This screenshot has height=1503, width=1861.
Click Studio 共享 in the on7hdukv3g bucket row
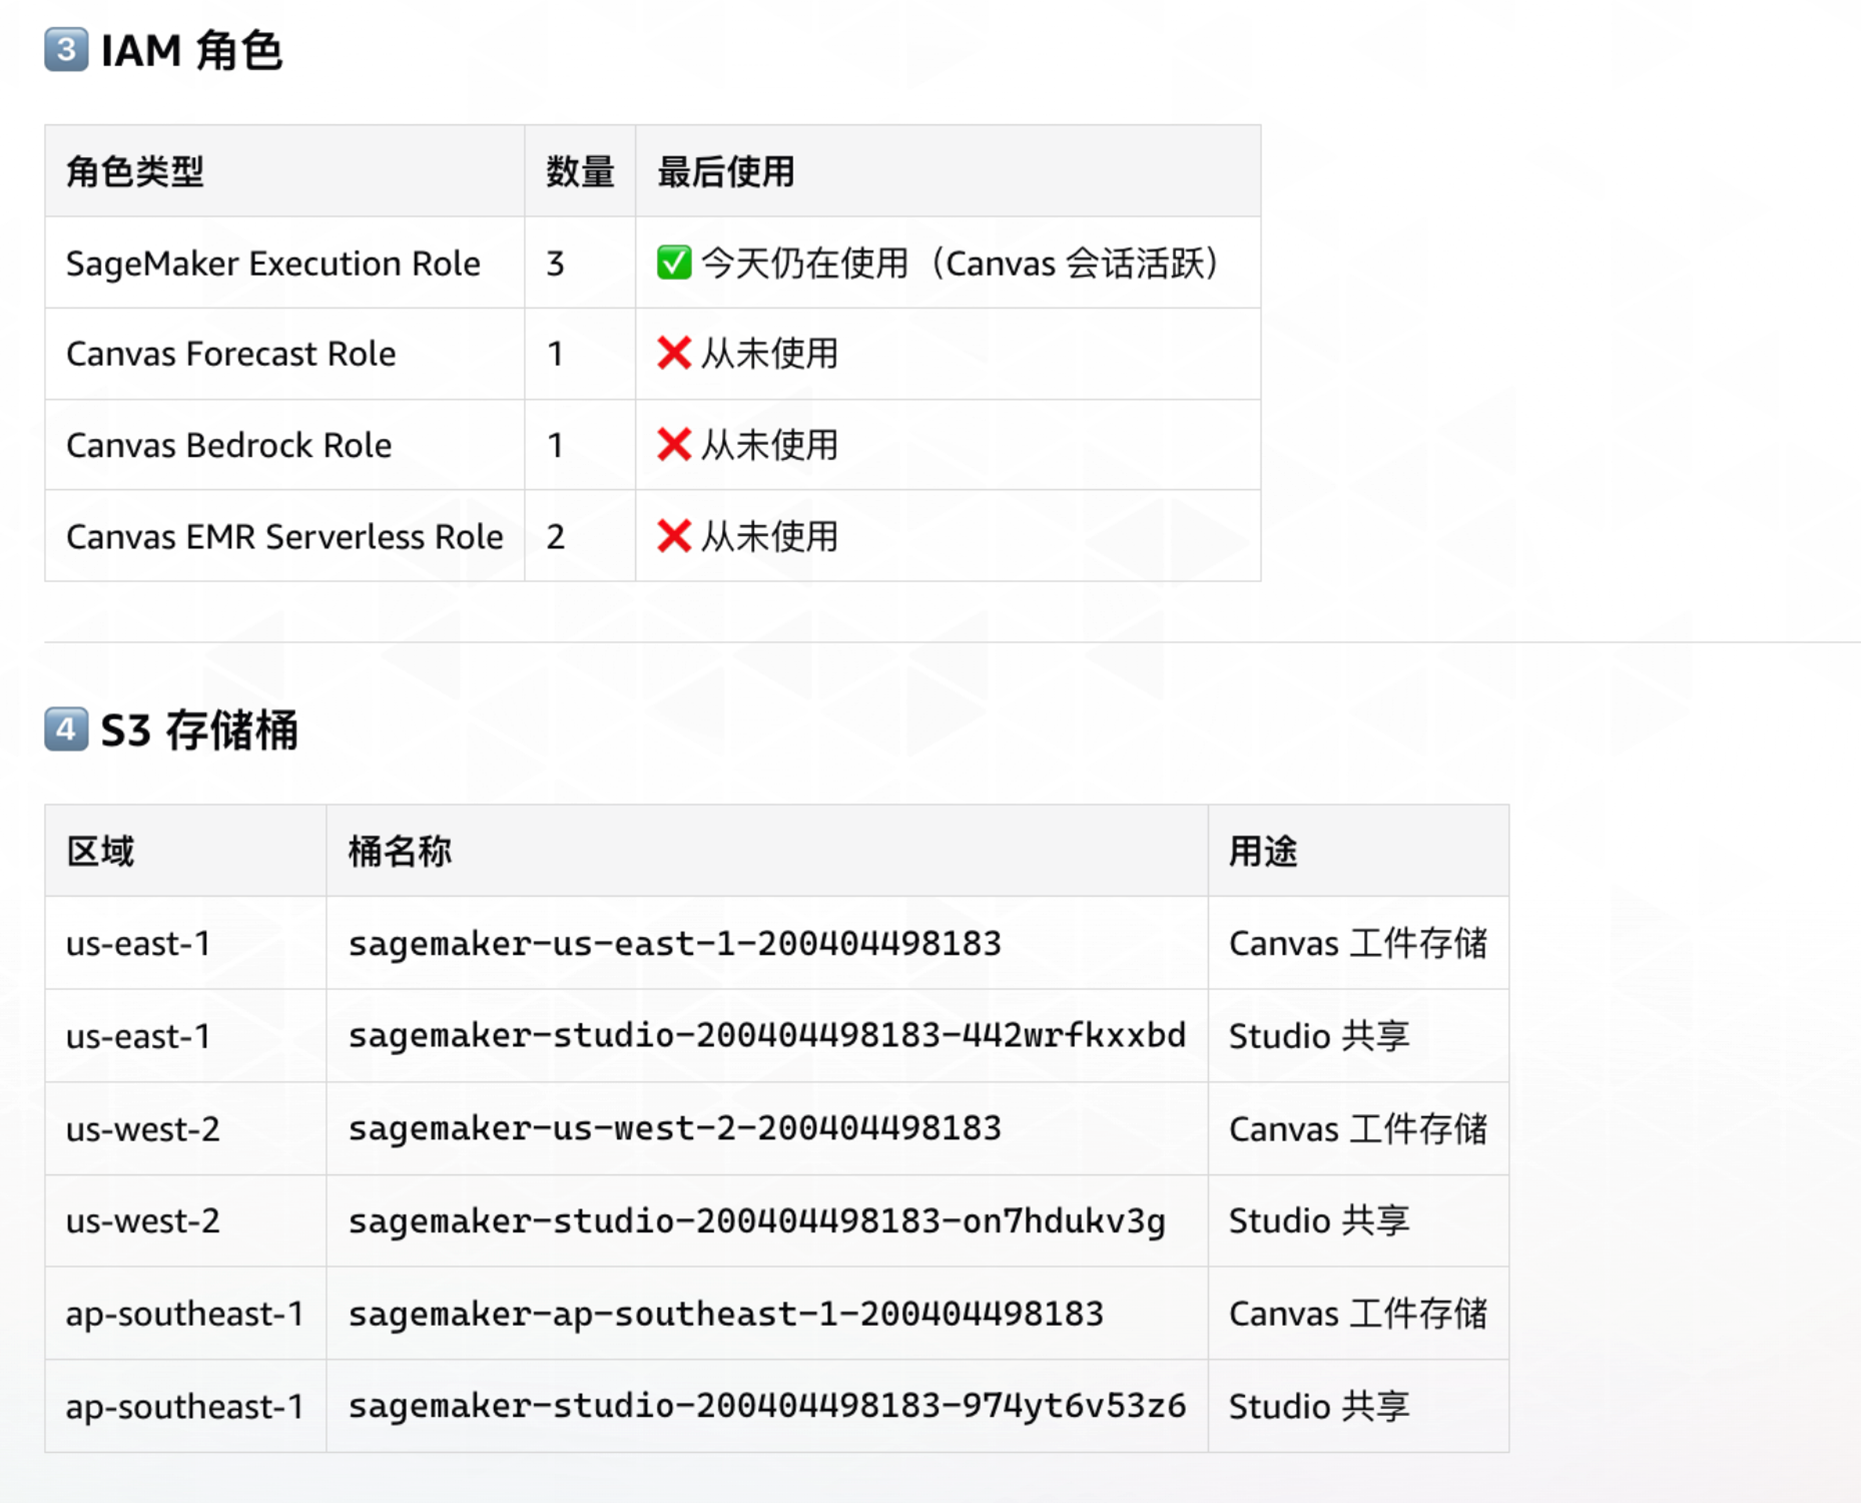(1319, 1221)
